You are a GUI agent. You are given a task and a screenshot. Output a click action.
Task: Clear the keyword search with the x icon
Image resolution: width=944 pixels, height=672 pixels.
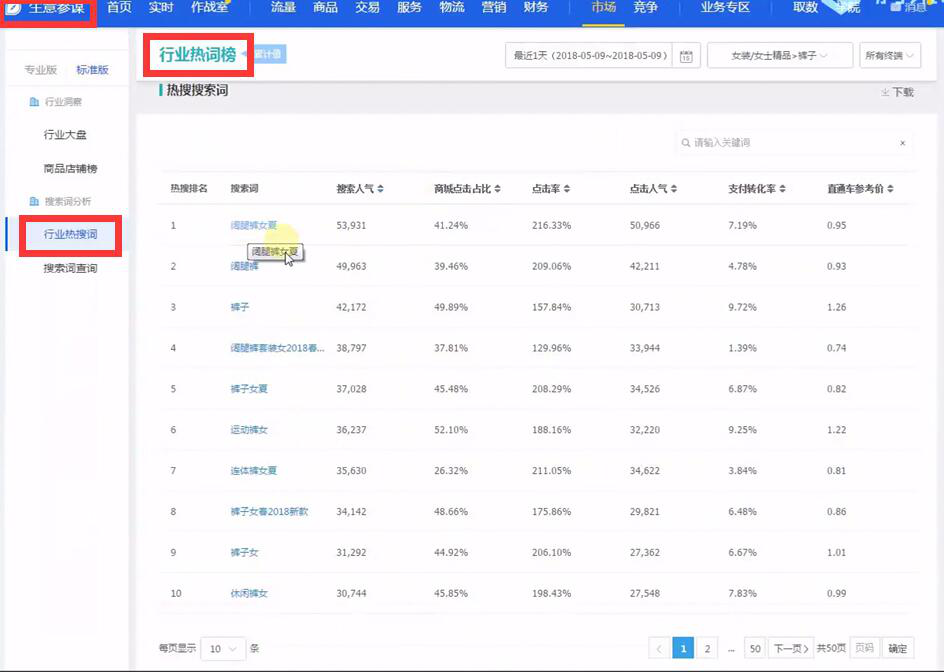pos(902,143)
